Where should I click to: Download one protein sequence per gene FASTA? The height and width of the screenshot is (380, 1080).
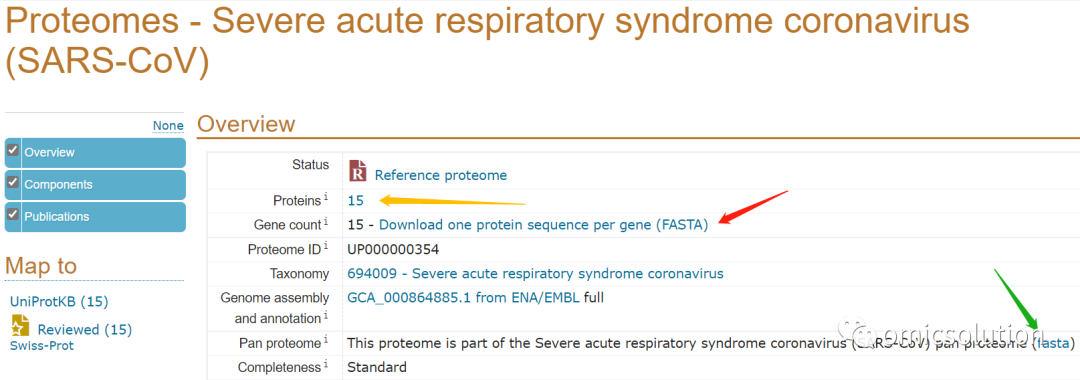(x=543, y=224)
